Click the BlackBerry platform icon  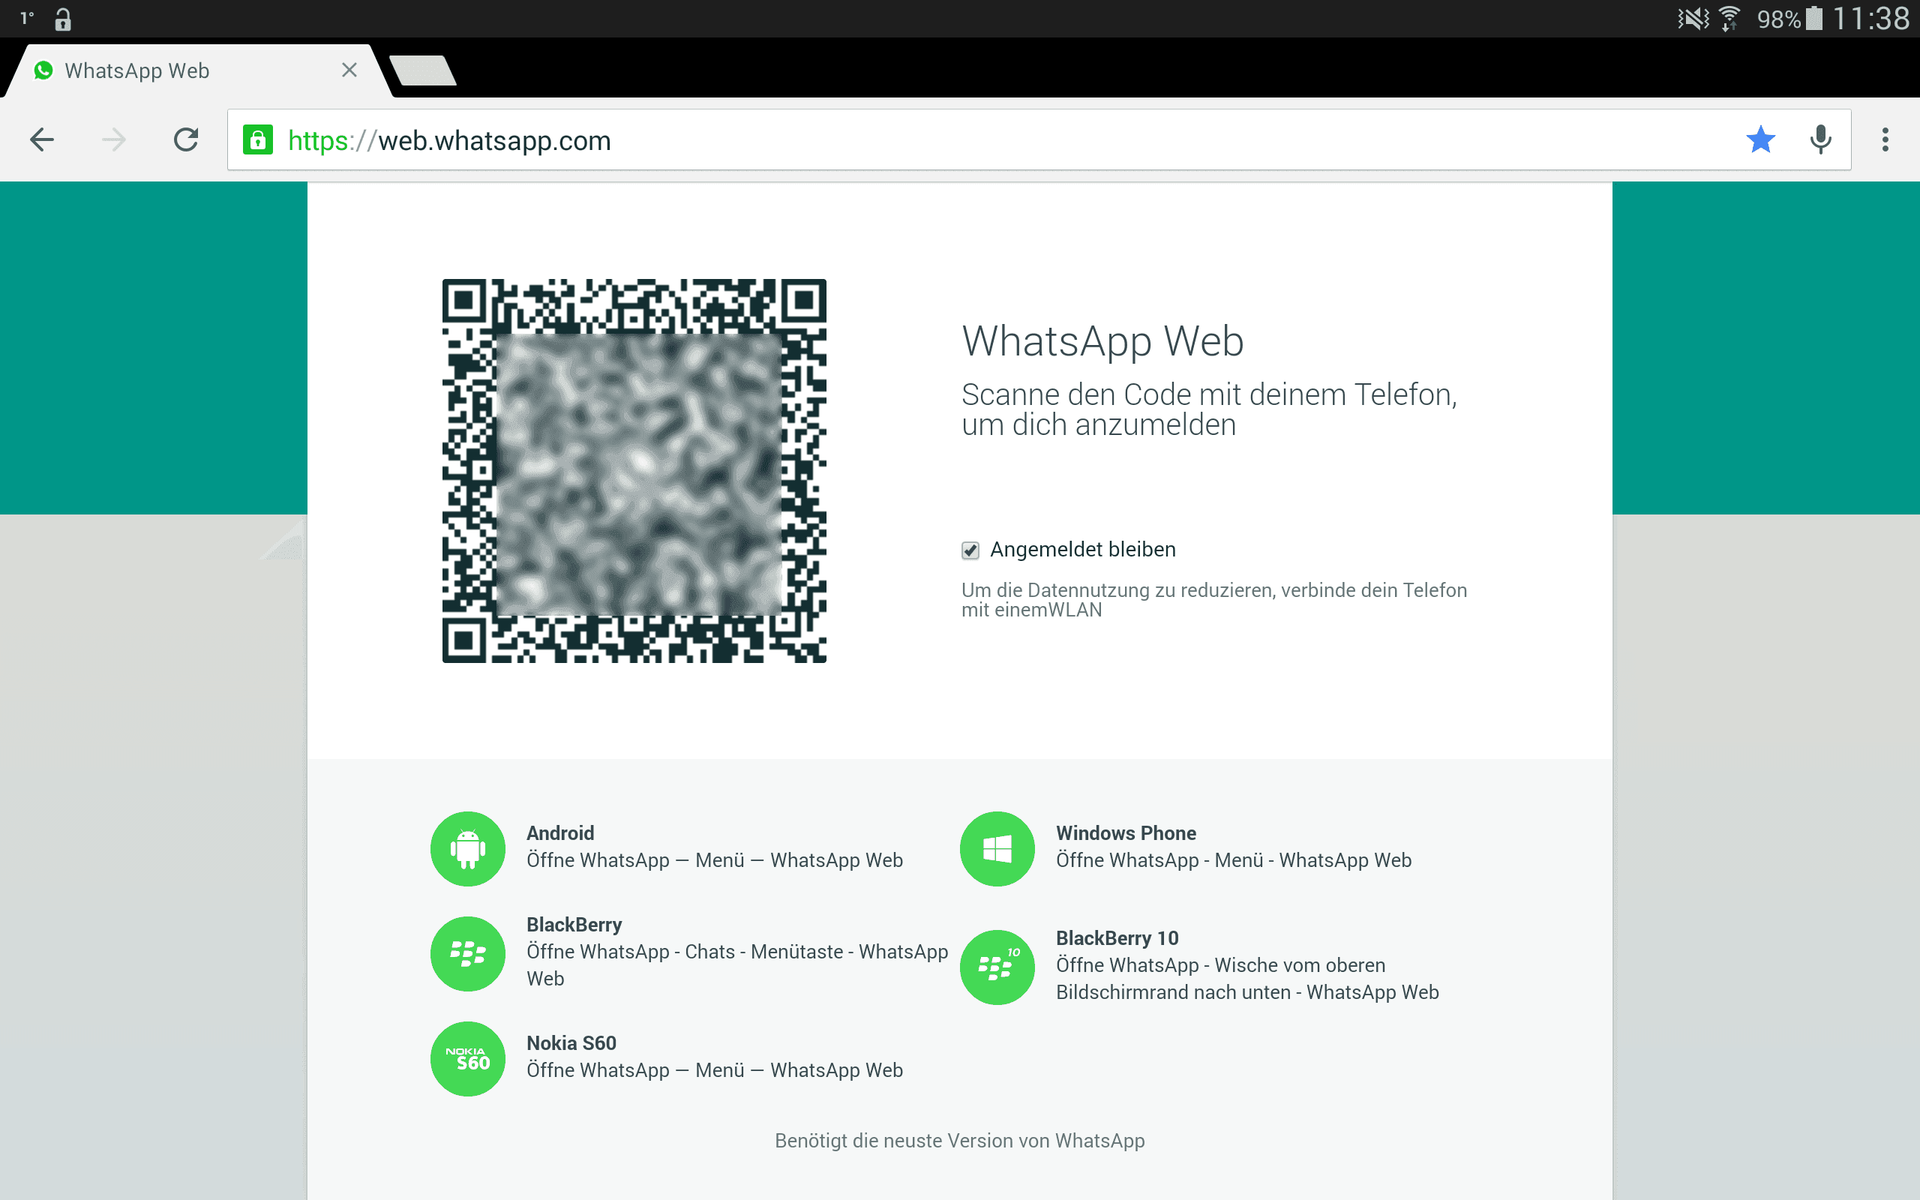click(468, 954)
